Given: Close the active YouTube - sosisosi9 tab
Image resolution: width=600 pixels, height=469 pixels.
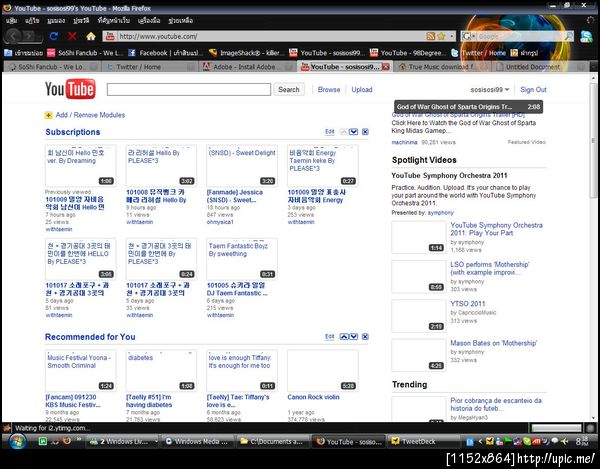Looking at the screenshot, I should 386,67.
